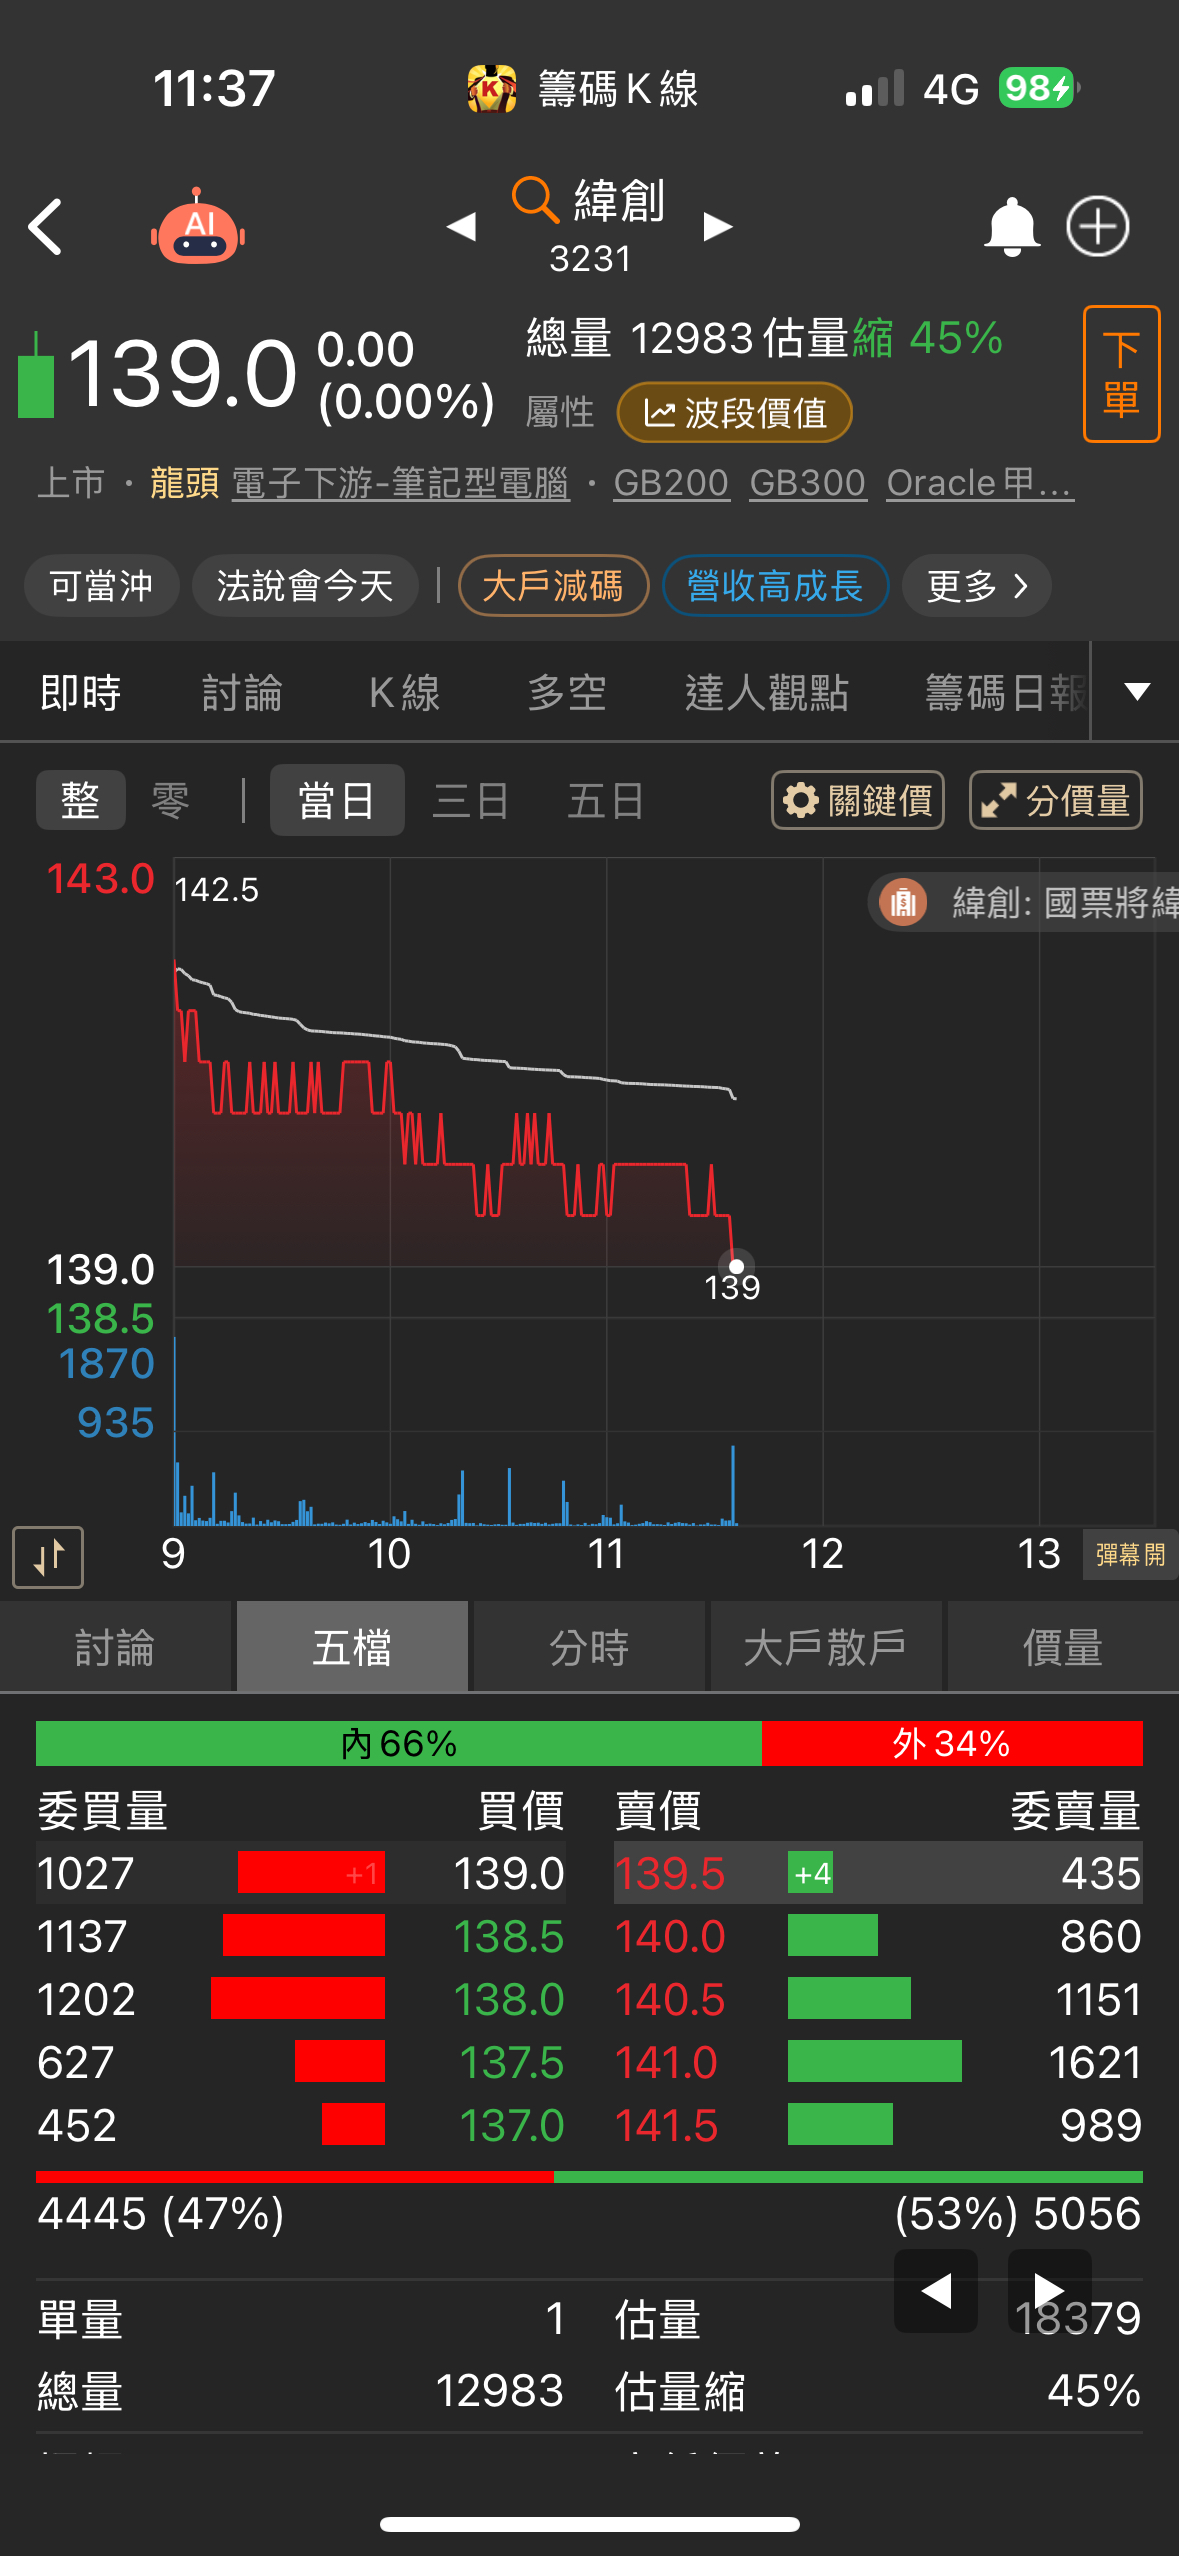Toggle 彈幕開 danmaku switch
1179x2556 pixels.
(x=1130, y=1555)
